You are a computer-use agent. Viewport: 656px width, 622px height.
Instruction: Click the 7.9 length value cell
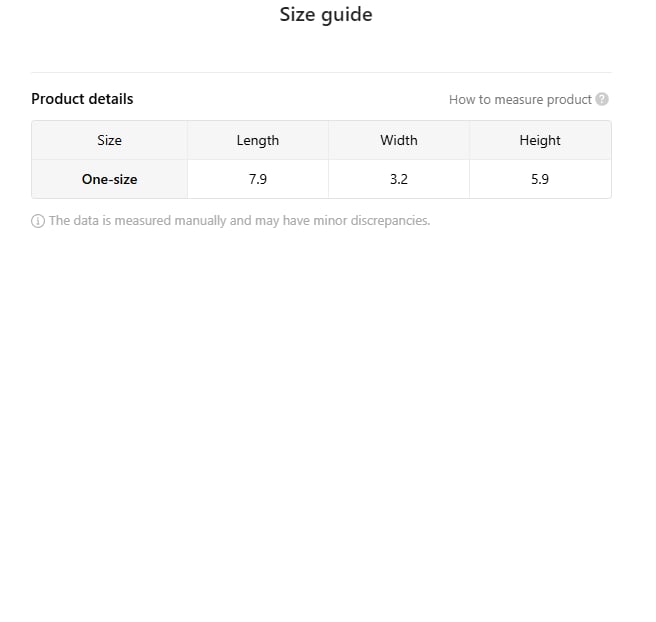tap(258, 180)
